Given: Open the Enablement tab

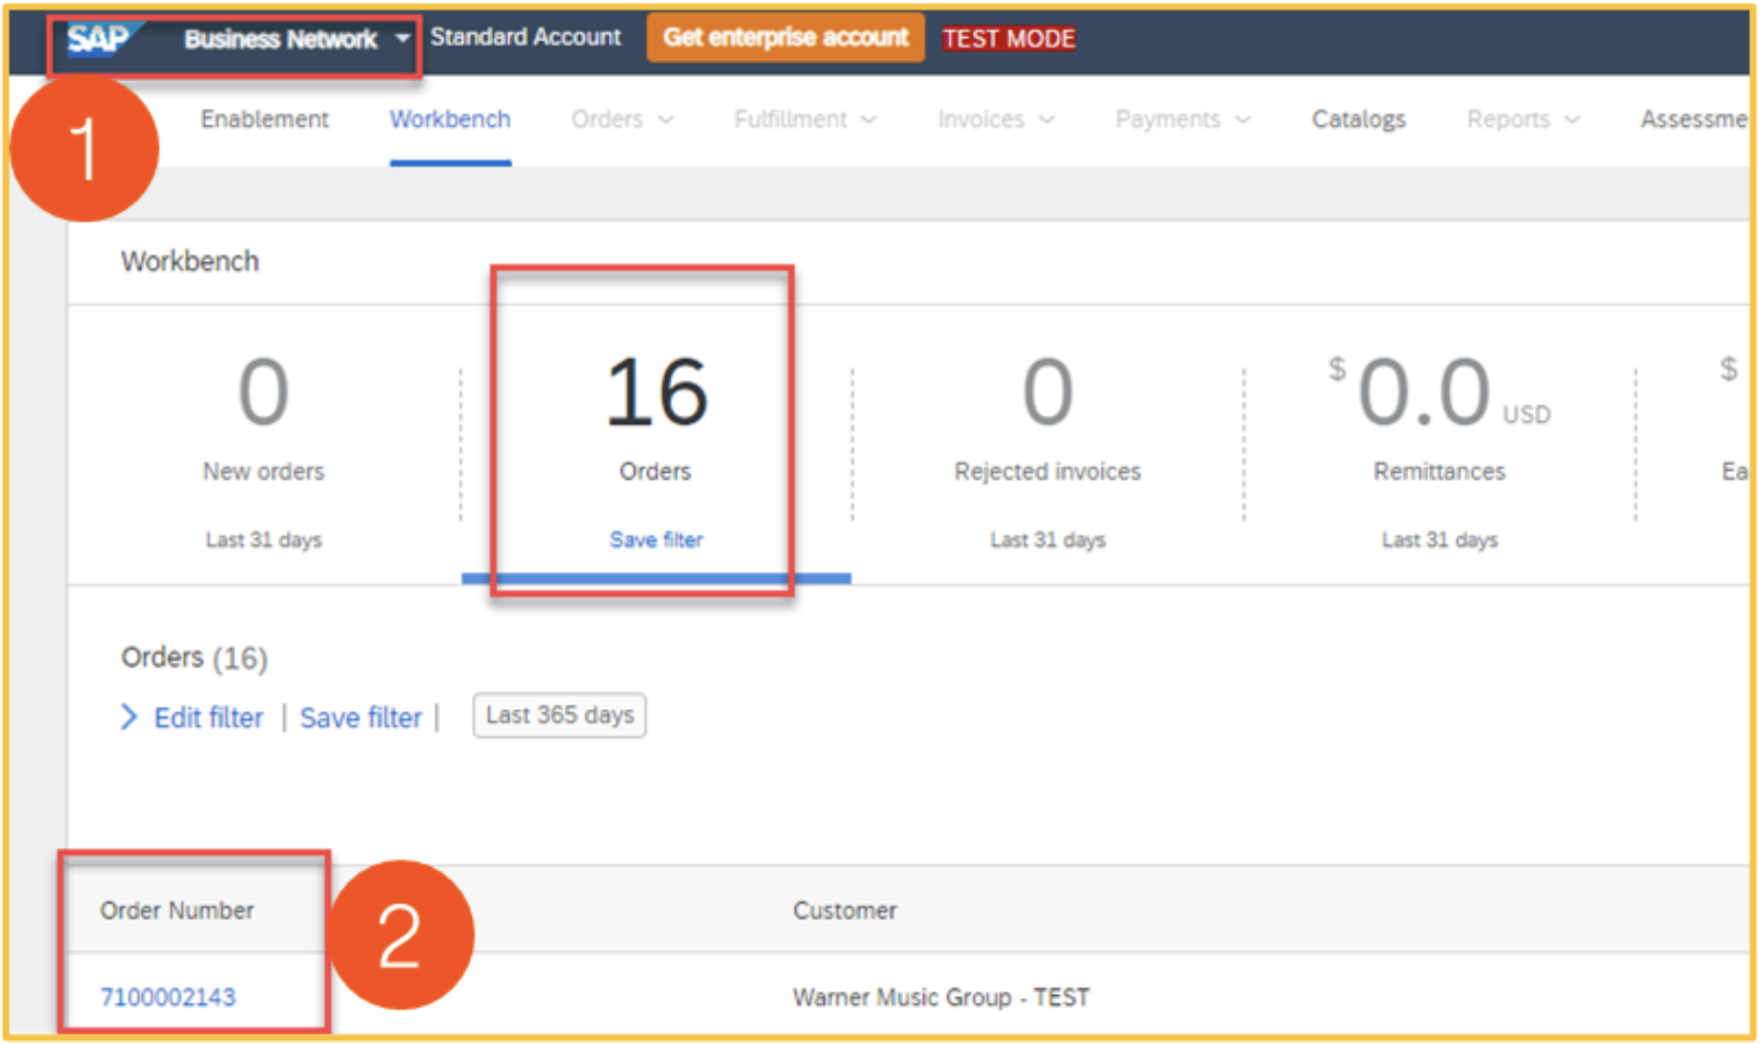Looking at the screenshot, I should [x=264, y=119].
